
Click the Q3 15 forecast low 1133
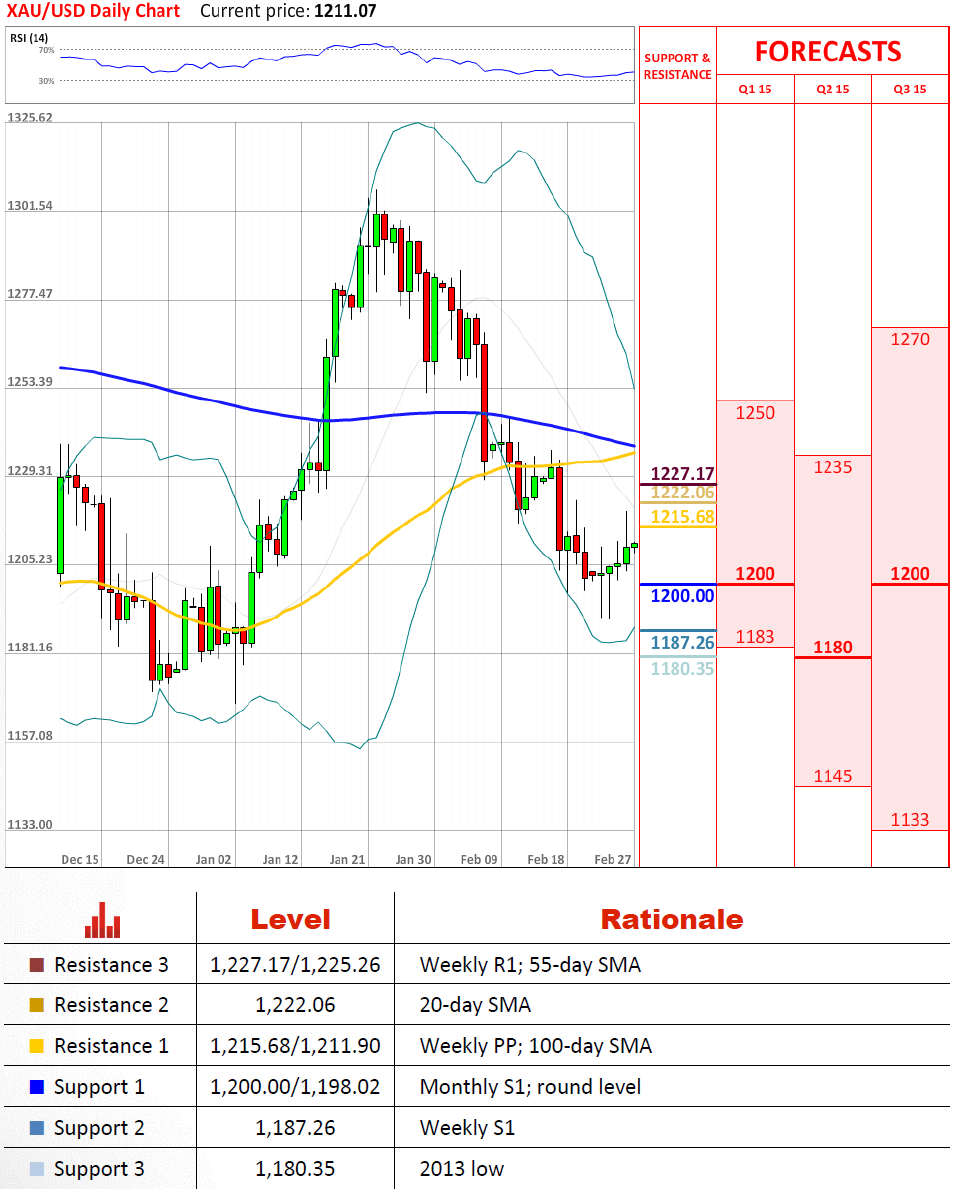[910, 819]
